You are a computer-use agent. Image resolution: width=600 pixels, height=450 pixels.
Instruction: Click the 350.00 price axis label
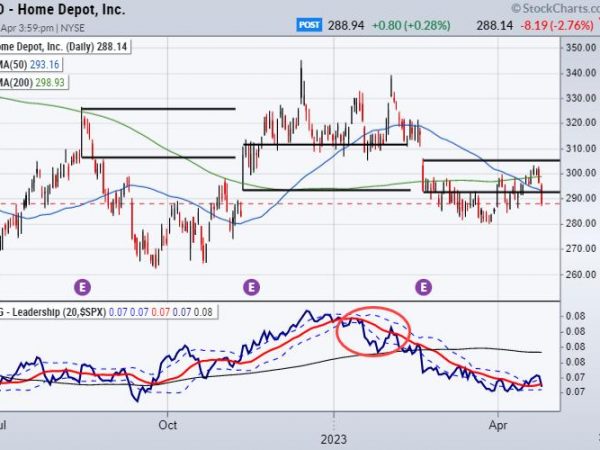pyautogui.click(x=581, y=47)
